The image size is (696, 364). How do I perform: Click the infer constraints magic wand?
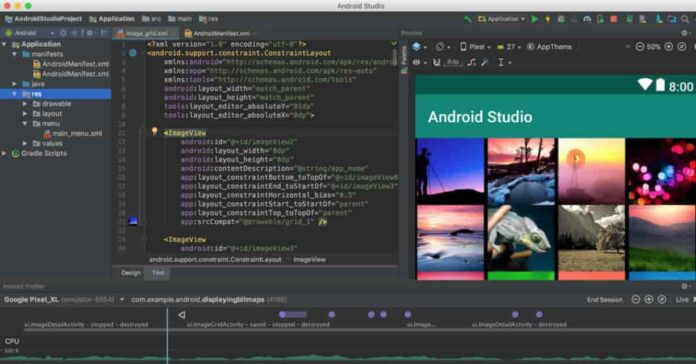(485, 63)
